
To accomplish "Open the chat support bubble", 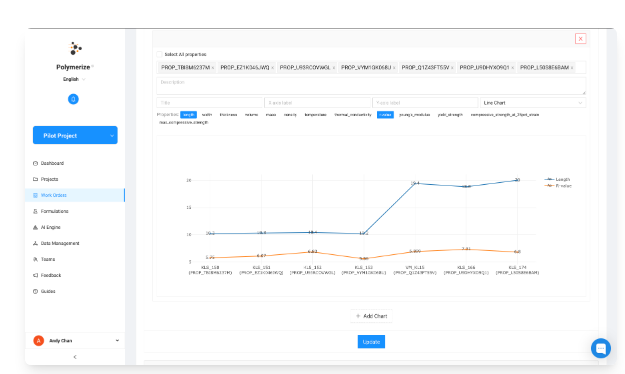I will 601,348.
